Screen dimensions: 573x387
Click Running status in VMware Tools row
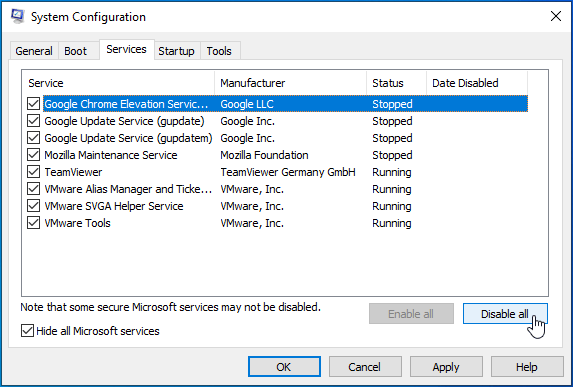point(392,223)
